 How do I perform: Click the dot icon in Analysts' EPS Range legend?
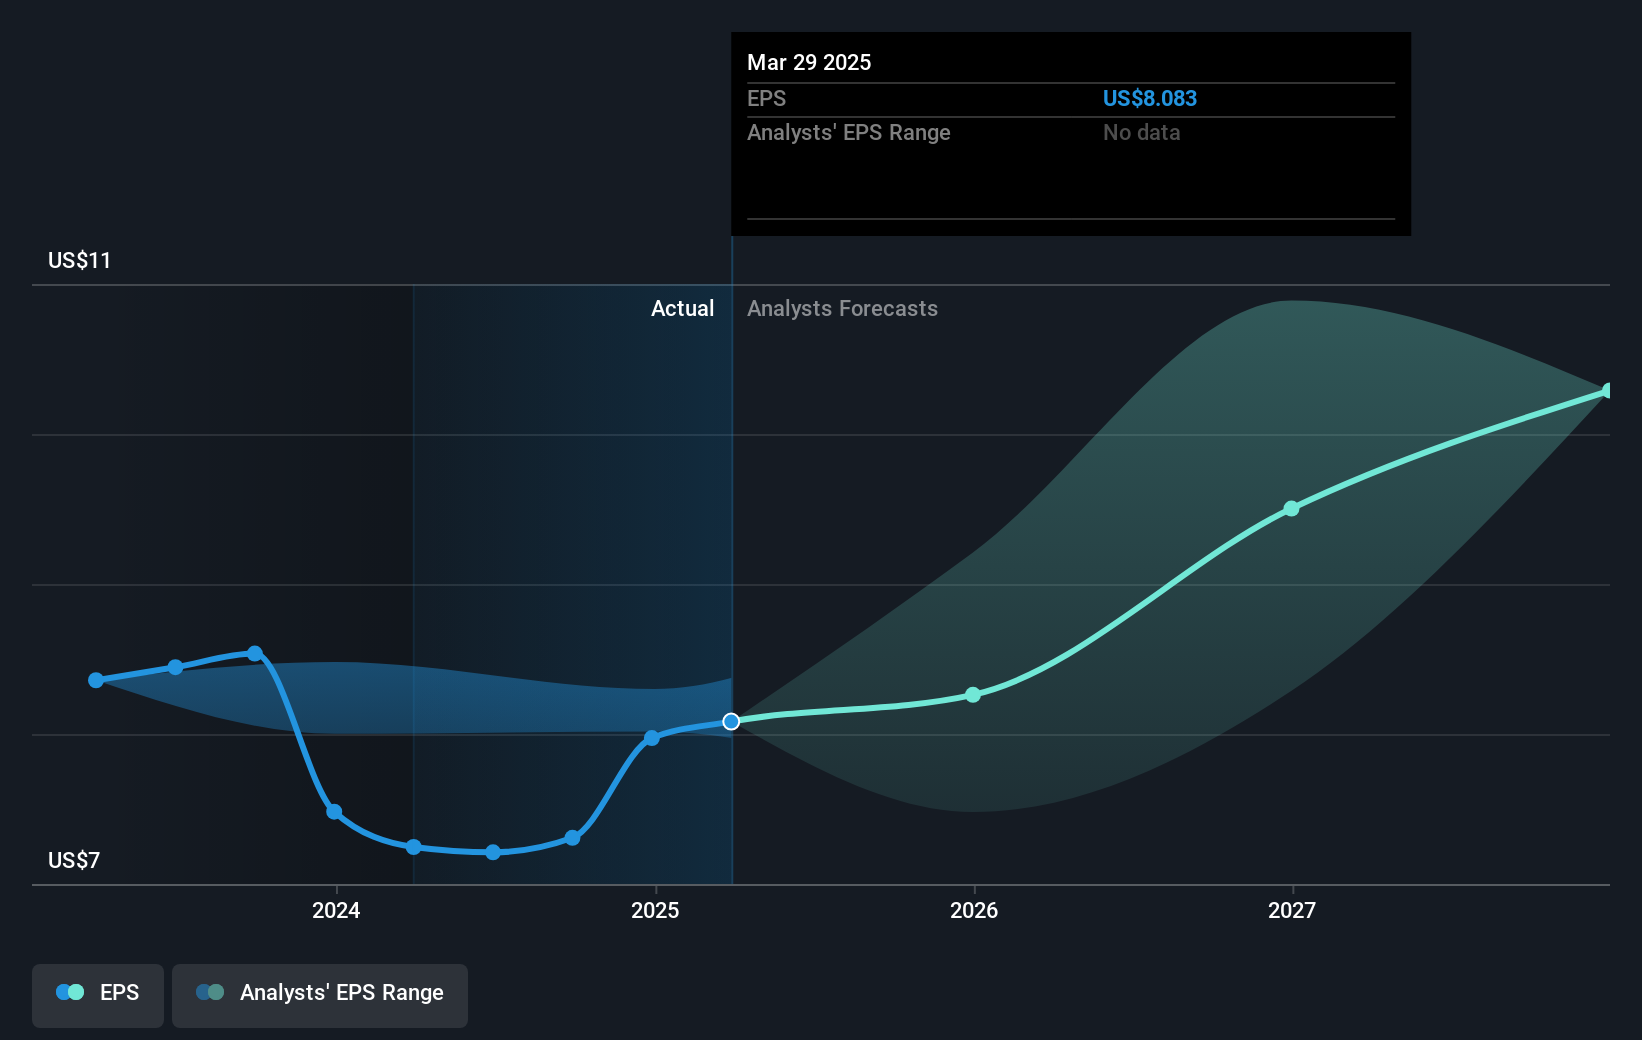(210, 992)
